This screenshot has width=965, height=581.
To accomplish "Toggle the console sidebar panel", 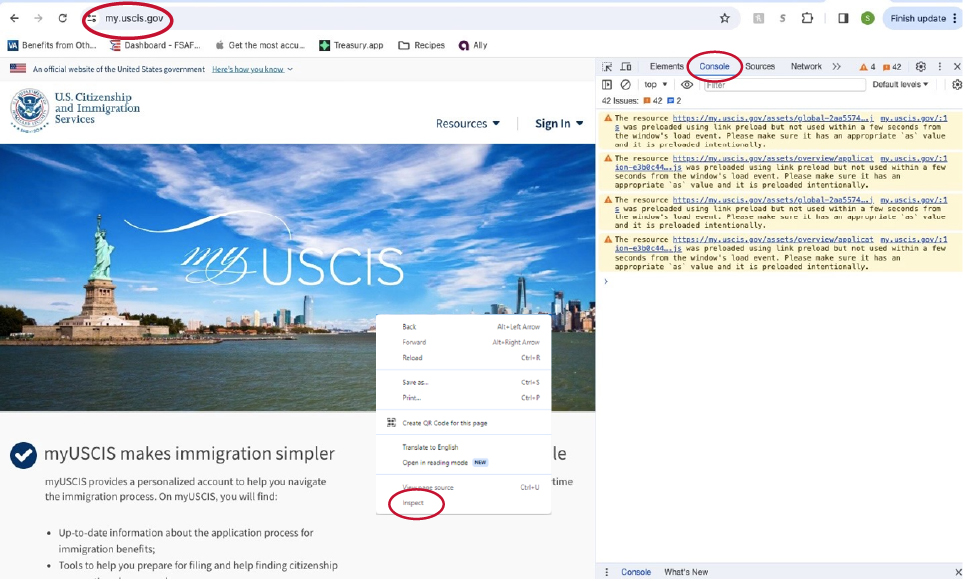I will pos(608,84).
